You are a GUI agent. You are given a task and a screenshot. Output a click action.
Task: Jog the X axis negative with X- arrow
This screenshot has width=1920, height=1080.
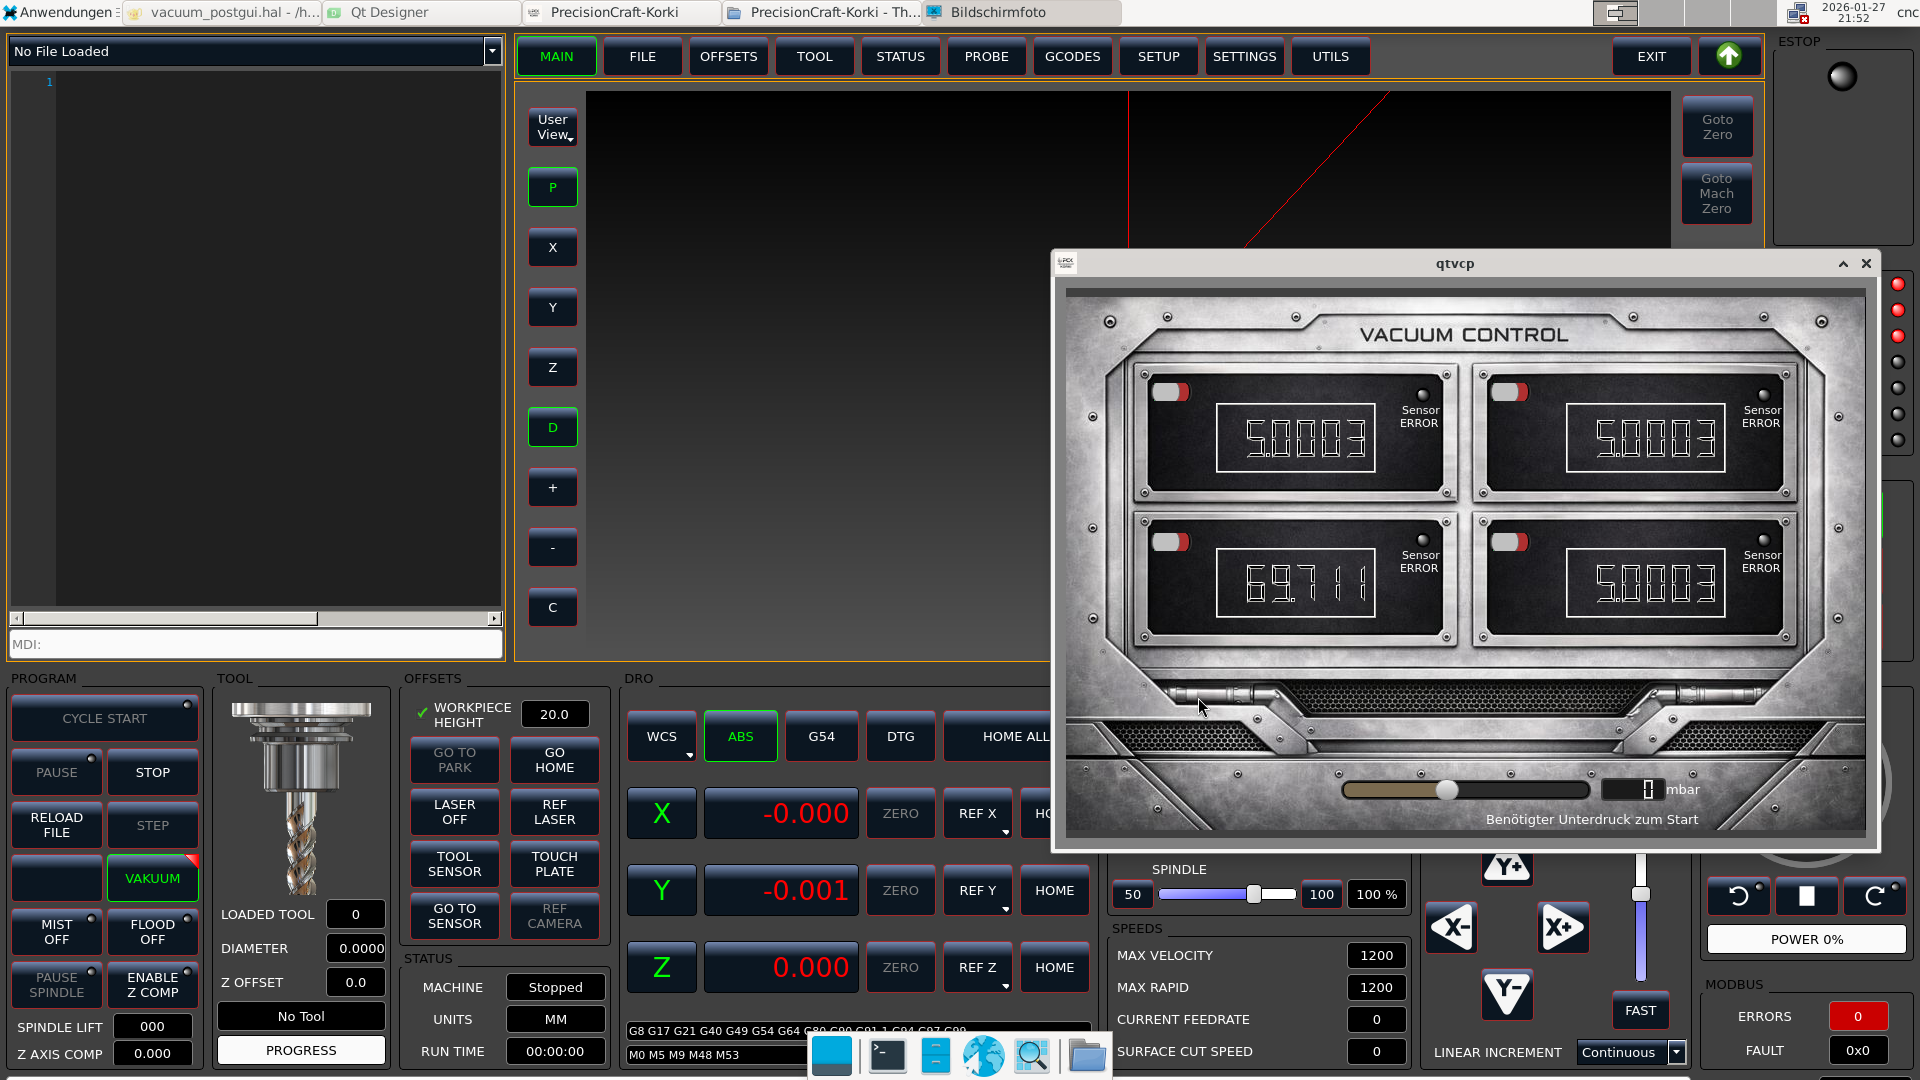tap(1451, 927)
